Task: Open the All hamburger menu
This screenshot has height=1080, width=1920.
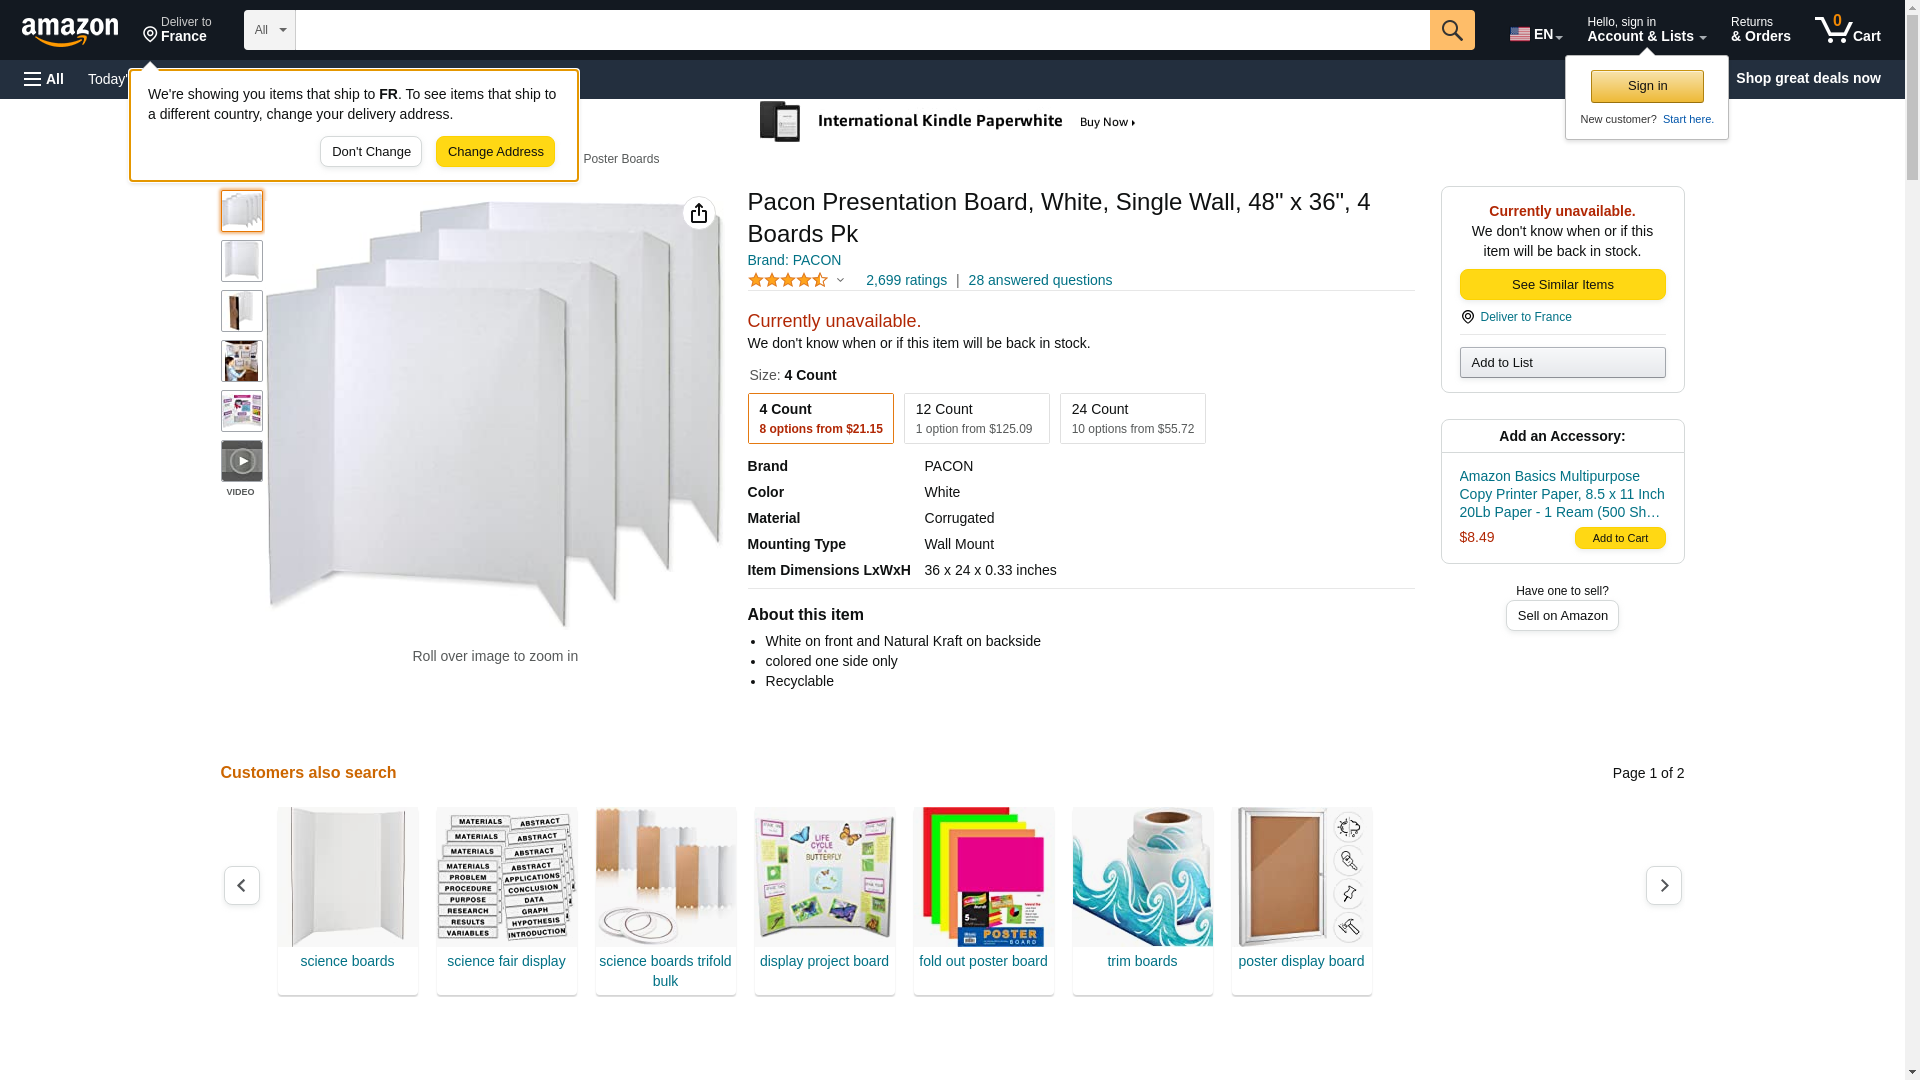Action: (44, 79)
